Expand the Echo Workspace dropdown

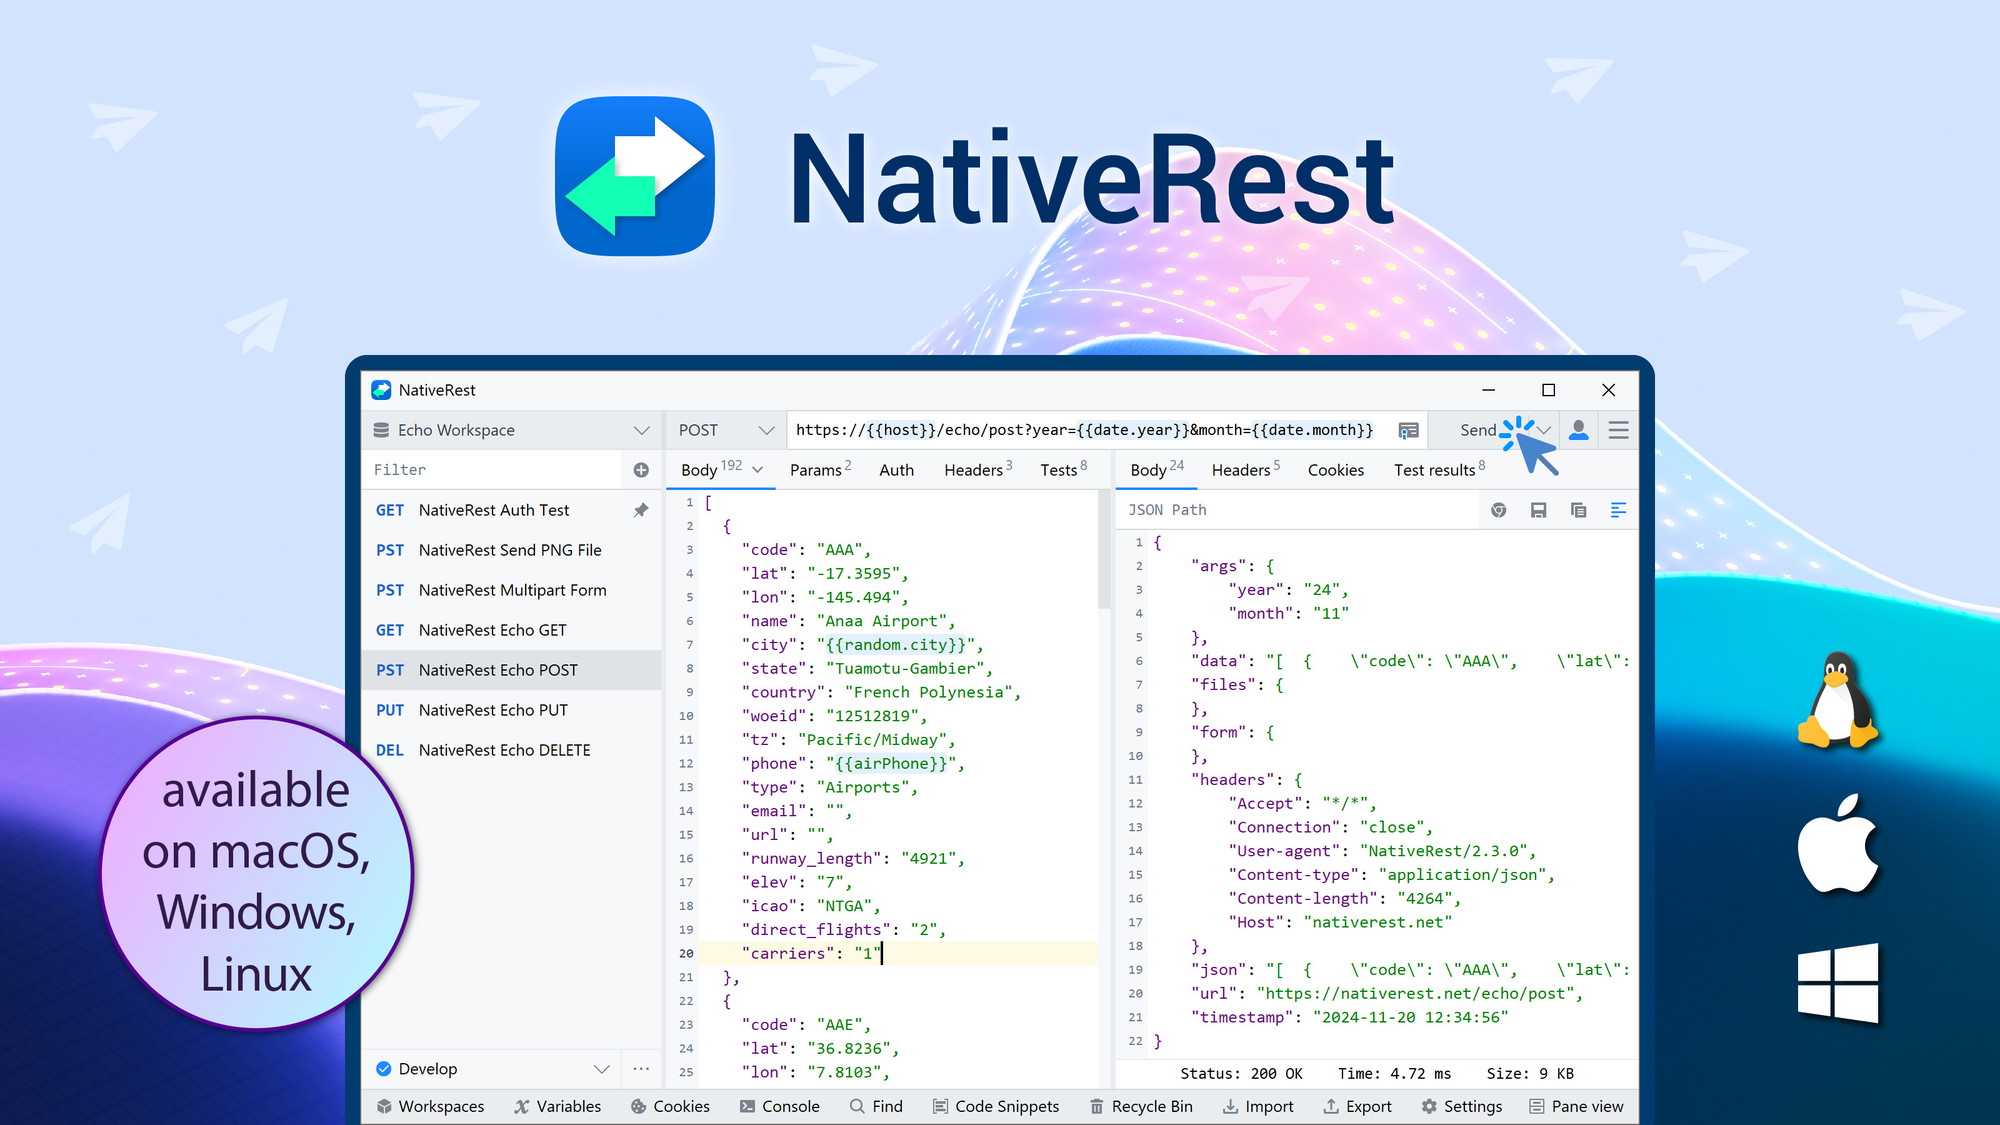(x=640, y=430)
